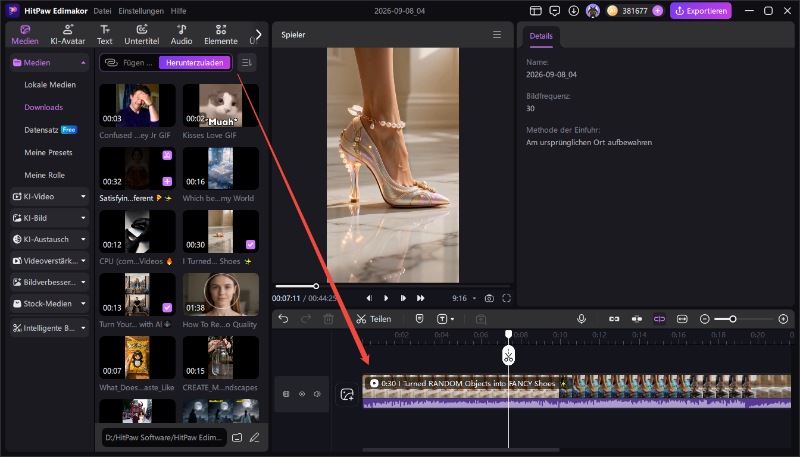Screen dimensions: 800x457
Task: Add Satisfyin...ferent clip with plus icon
Action: click(167, 181)
